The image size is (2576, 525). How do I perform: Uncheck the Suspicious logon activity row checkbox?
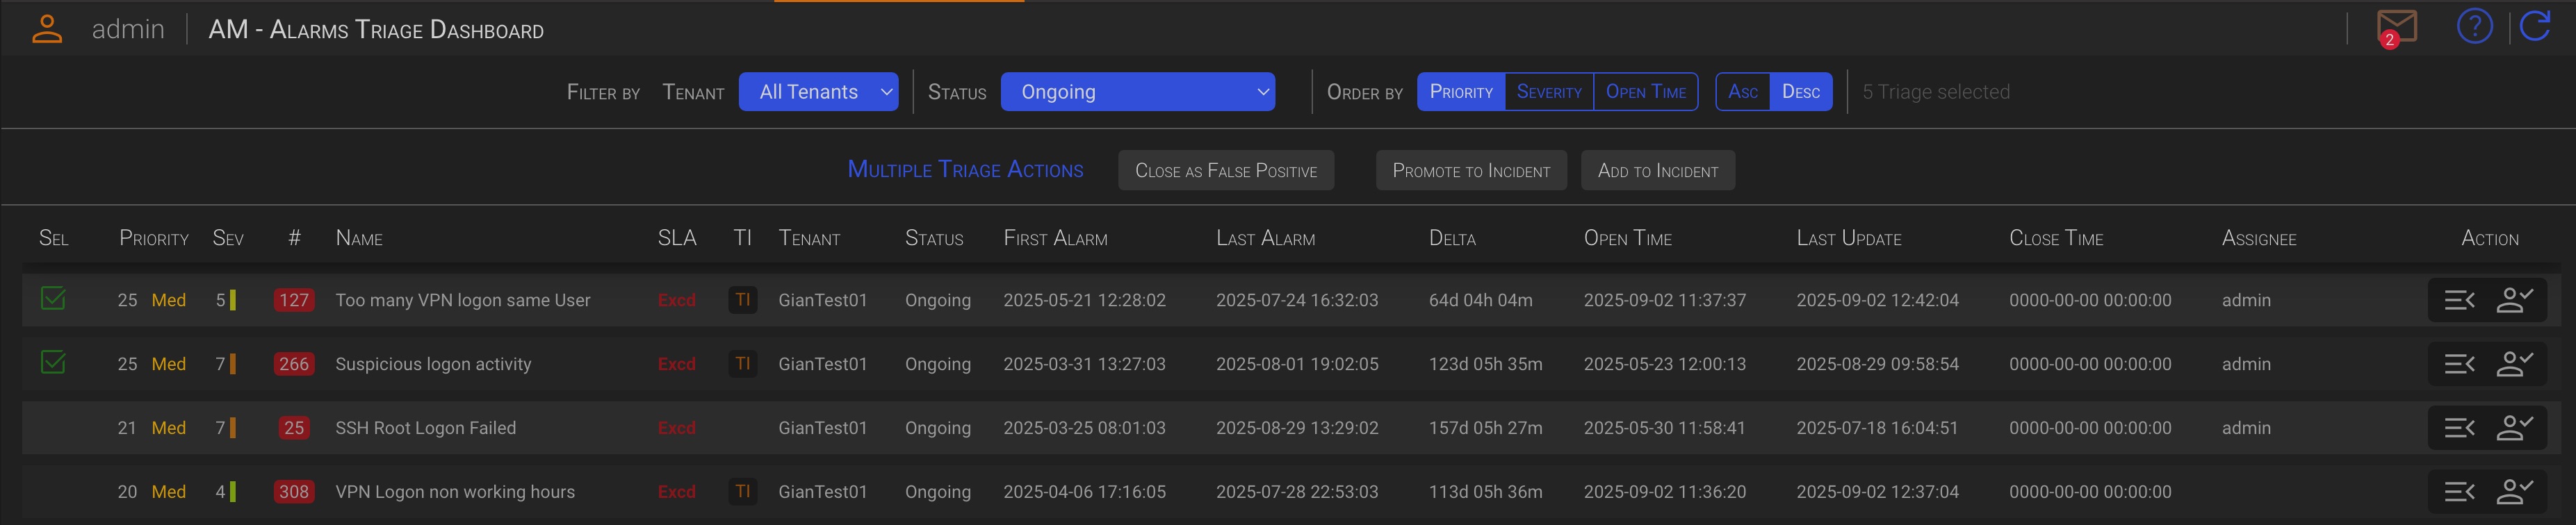point(53,362)
